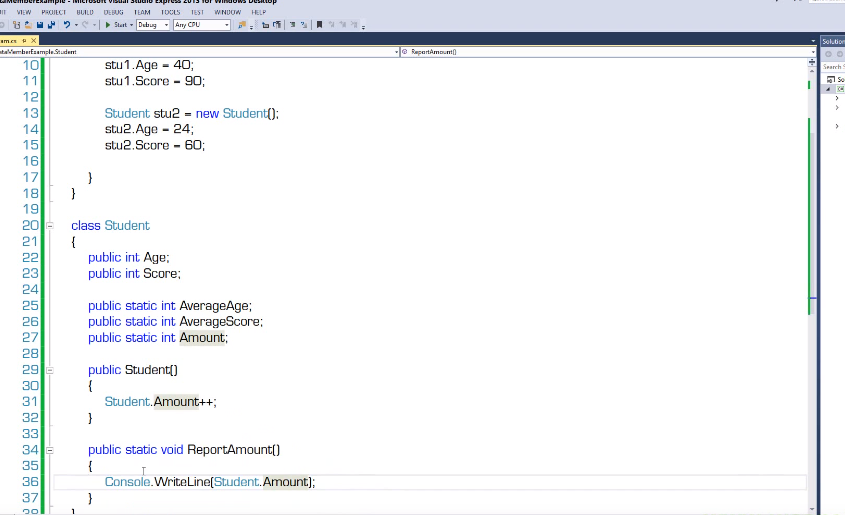Collapse the ReportAmount() method block

point(50,450)
